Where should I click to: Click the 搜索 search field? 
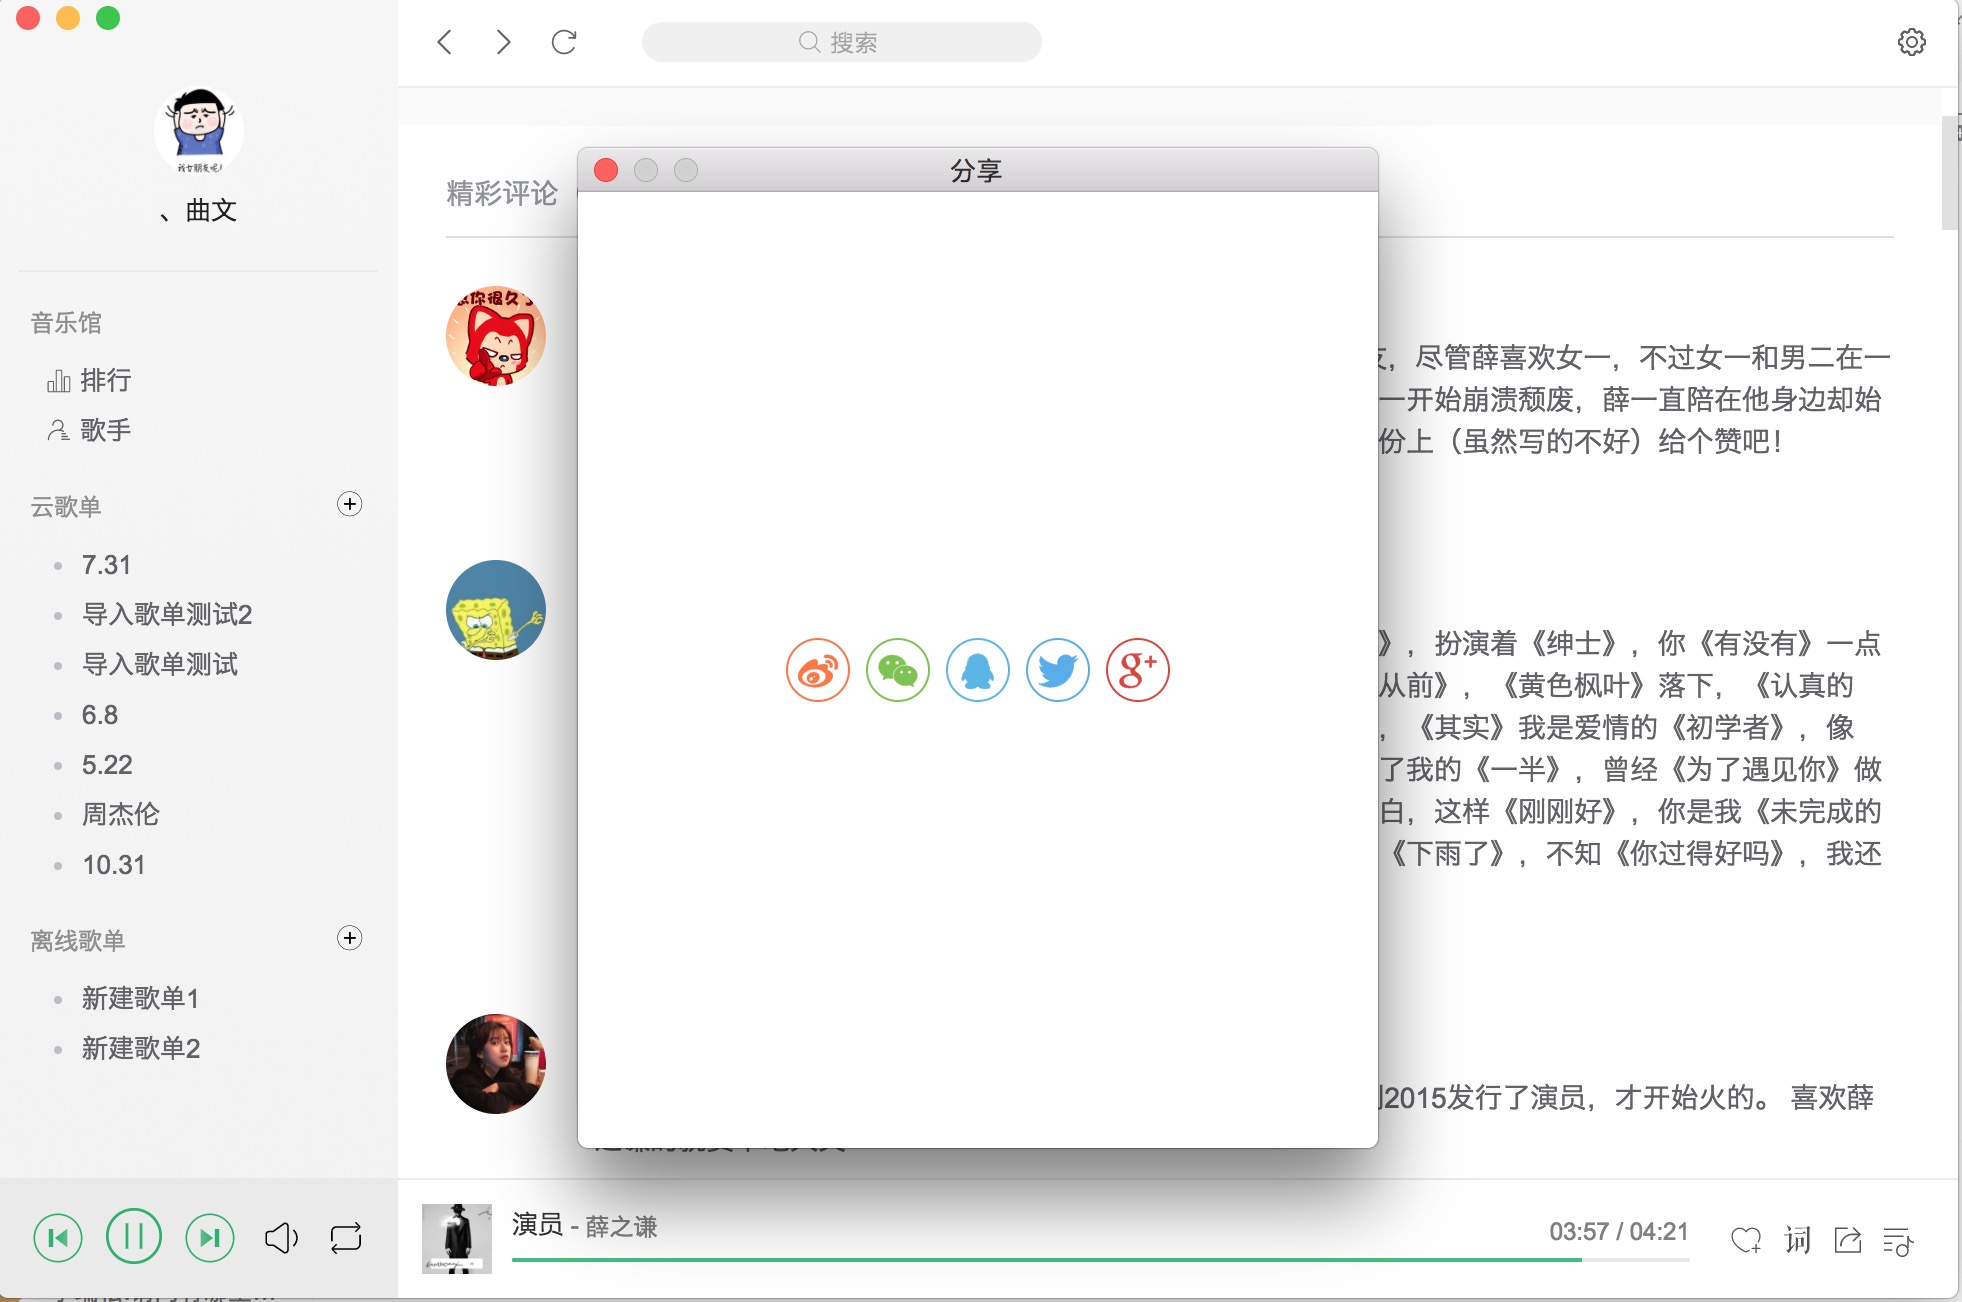pyautogui.click(x=841, y=42)
